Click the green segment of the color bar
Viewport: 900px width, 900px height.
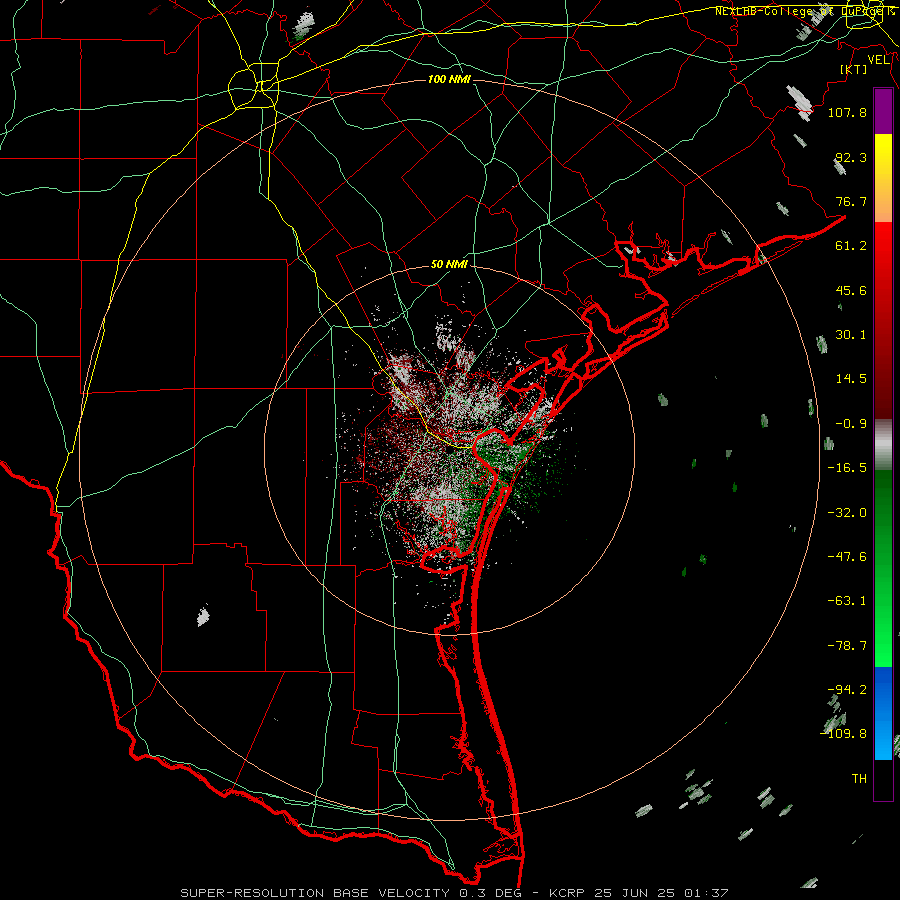883,568
